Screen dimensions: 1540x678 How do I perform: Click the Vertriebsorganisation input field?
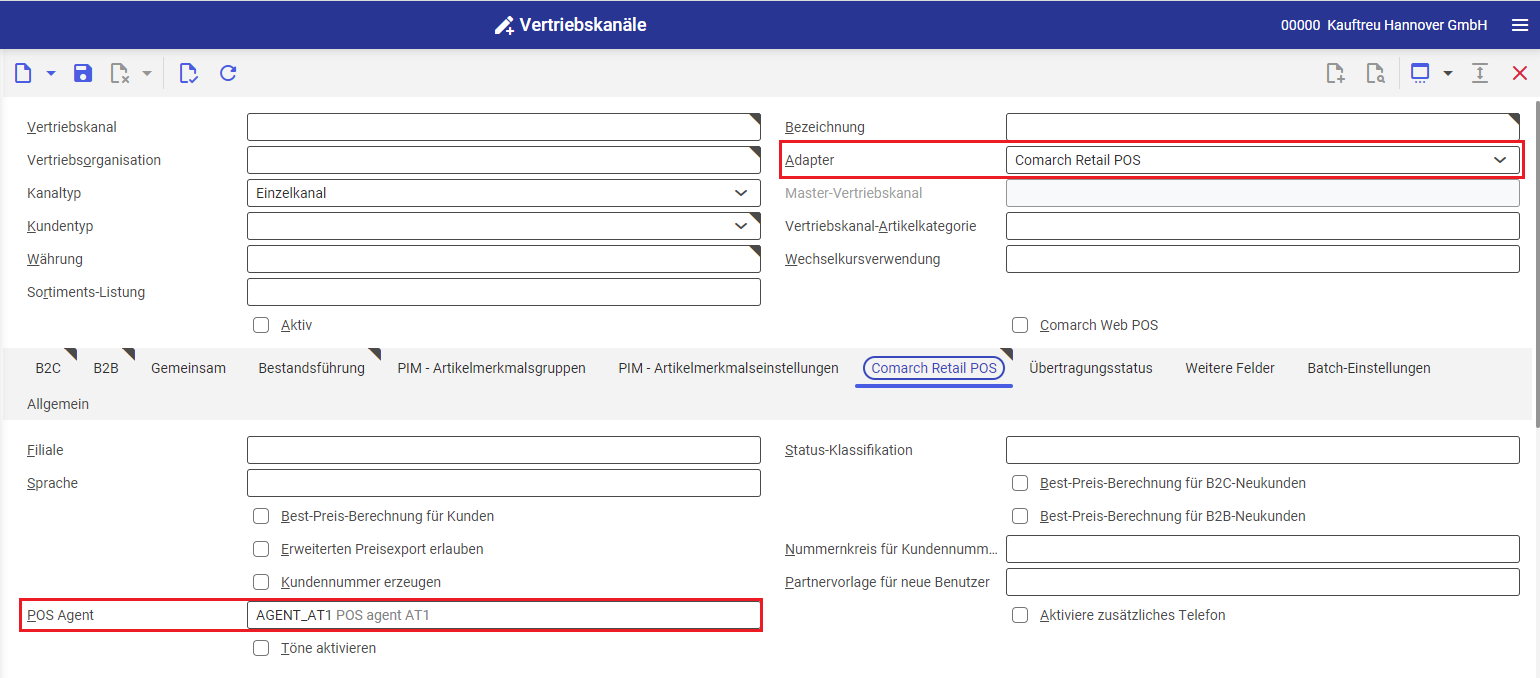click(x=504, y=160)
